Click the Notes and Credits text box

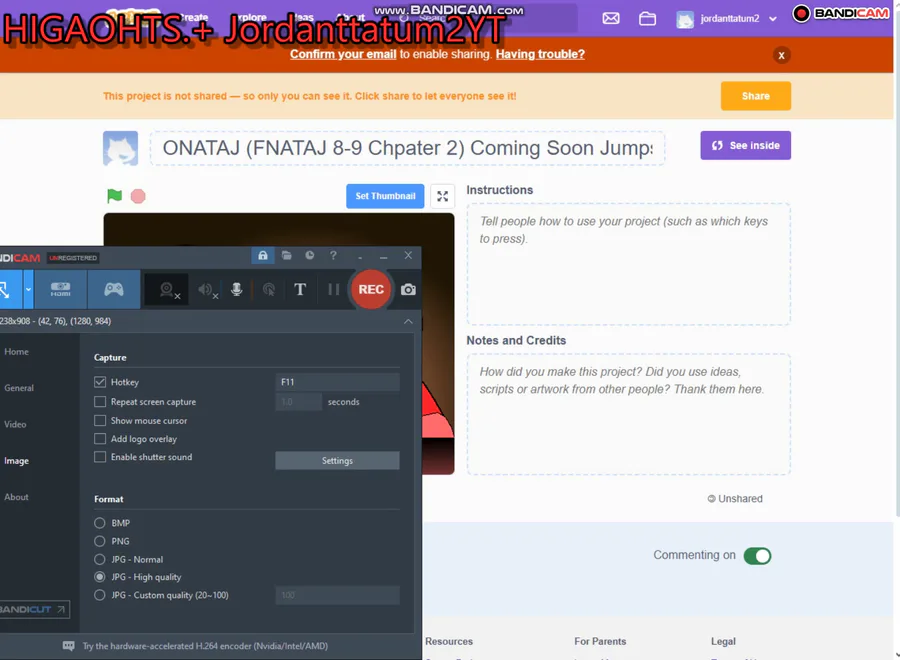click(x=629, y=414)
